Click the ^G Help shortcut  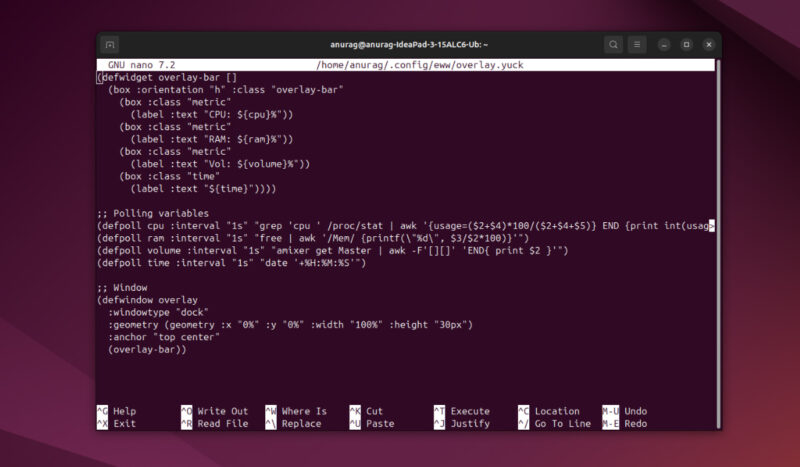pos(116,411)
